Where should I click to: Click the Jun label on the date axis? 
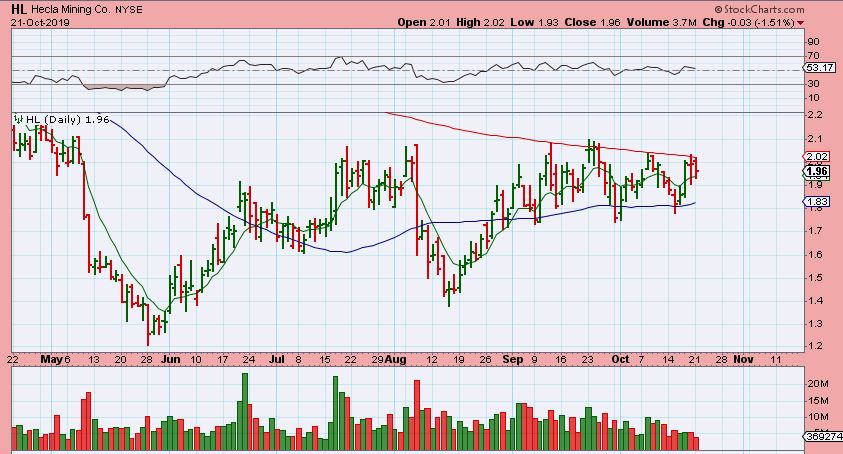pos(170,359)
